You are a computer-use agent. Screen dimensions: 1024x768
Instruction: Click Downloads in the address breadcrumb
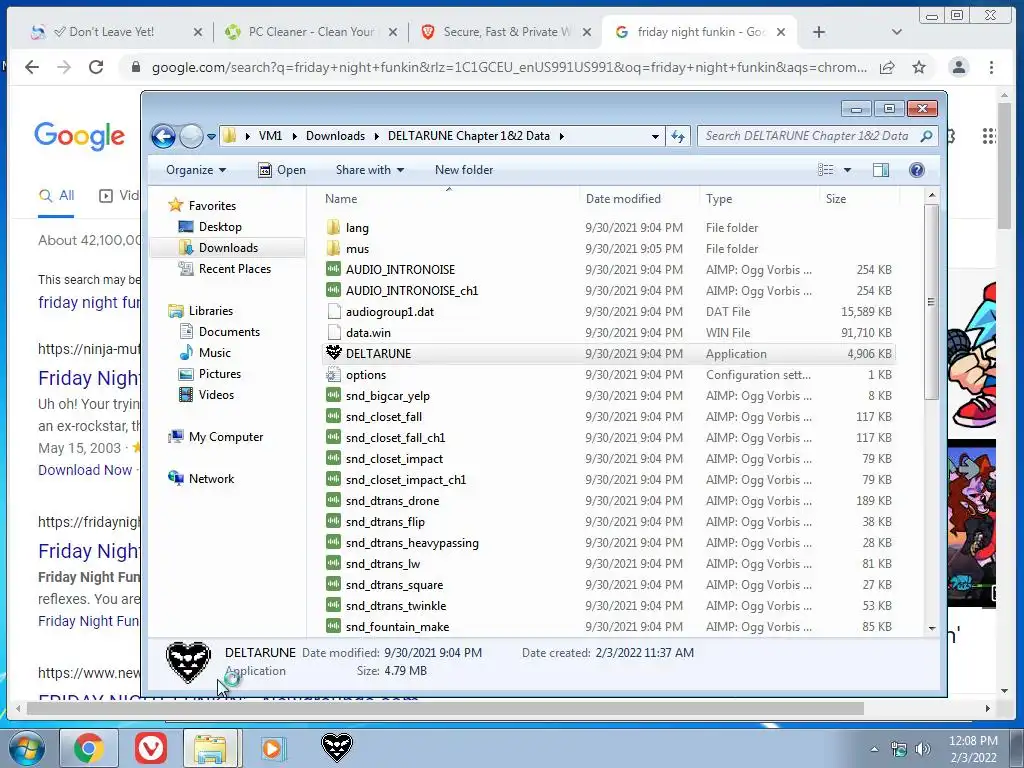(335, 136)
